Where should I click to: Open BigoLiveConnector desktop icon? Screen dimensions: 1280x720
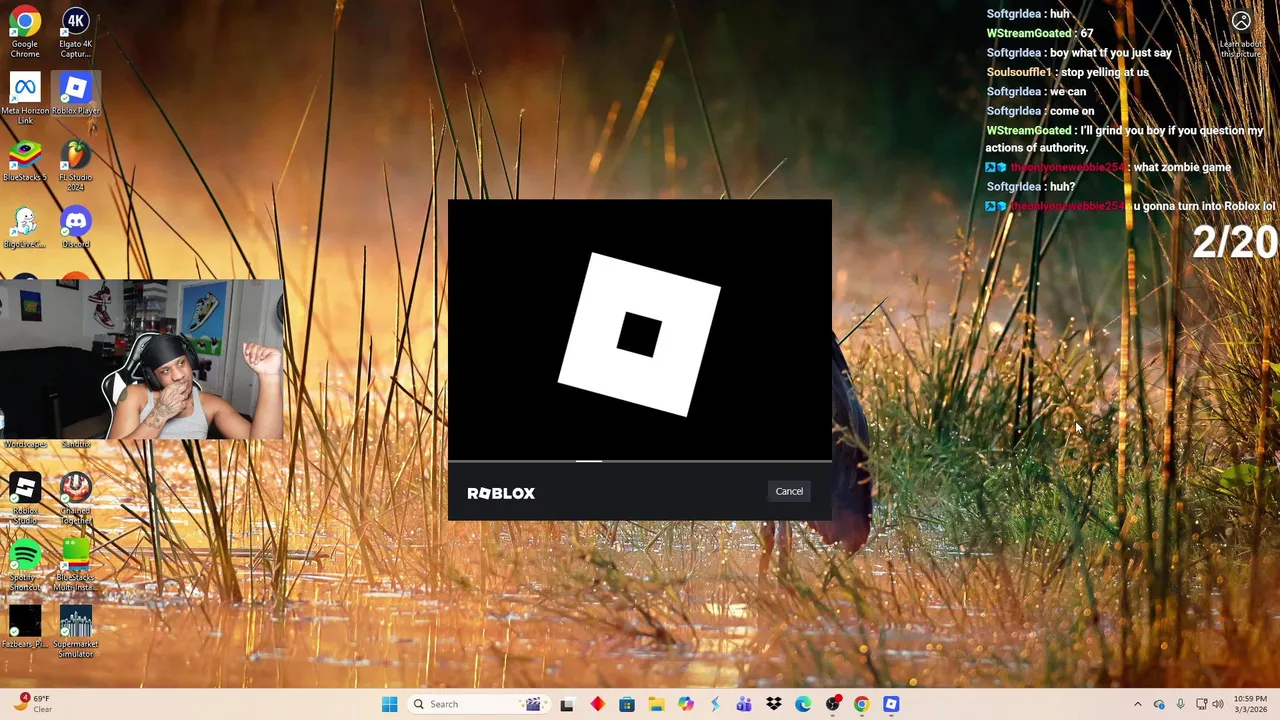click(25, 228)
